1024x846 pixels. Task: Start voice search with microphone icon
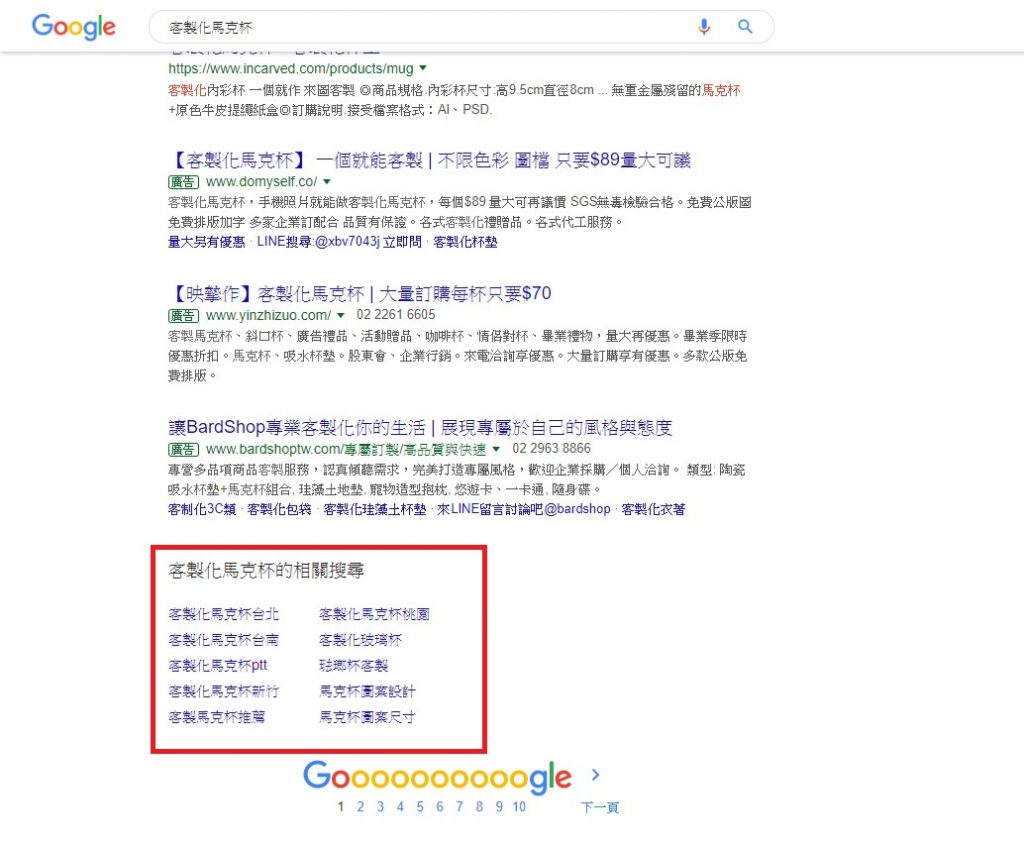tap(704, 27)
